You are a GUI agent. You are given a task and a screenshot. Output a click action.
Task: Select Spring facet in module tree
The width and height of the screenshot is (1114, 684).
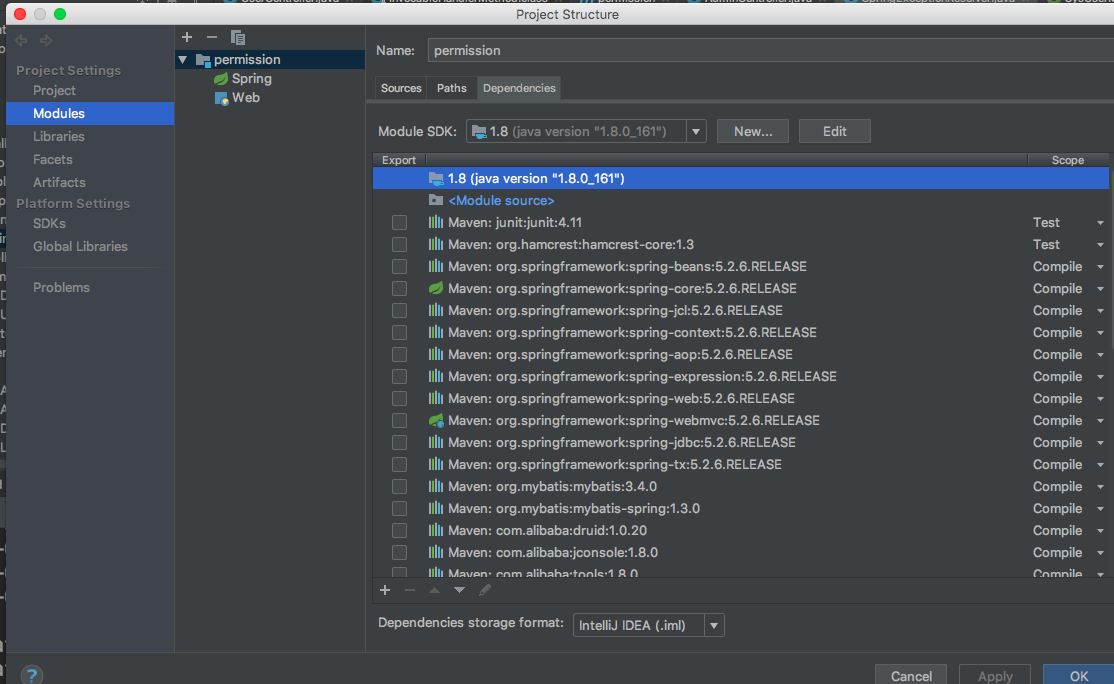click(243, 78)
